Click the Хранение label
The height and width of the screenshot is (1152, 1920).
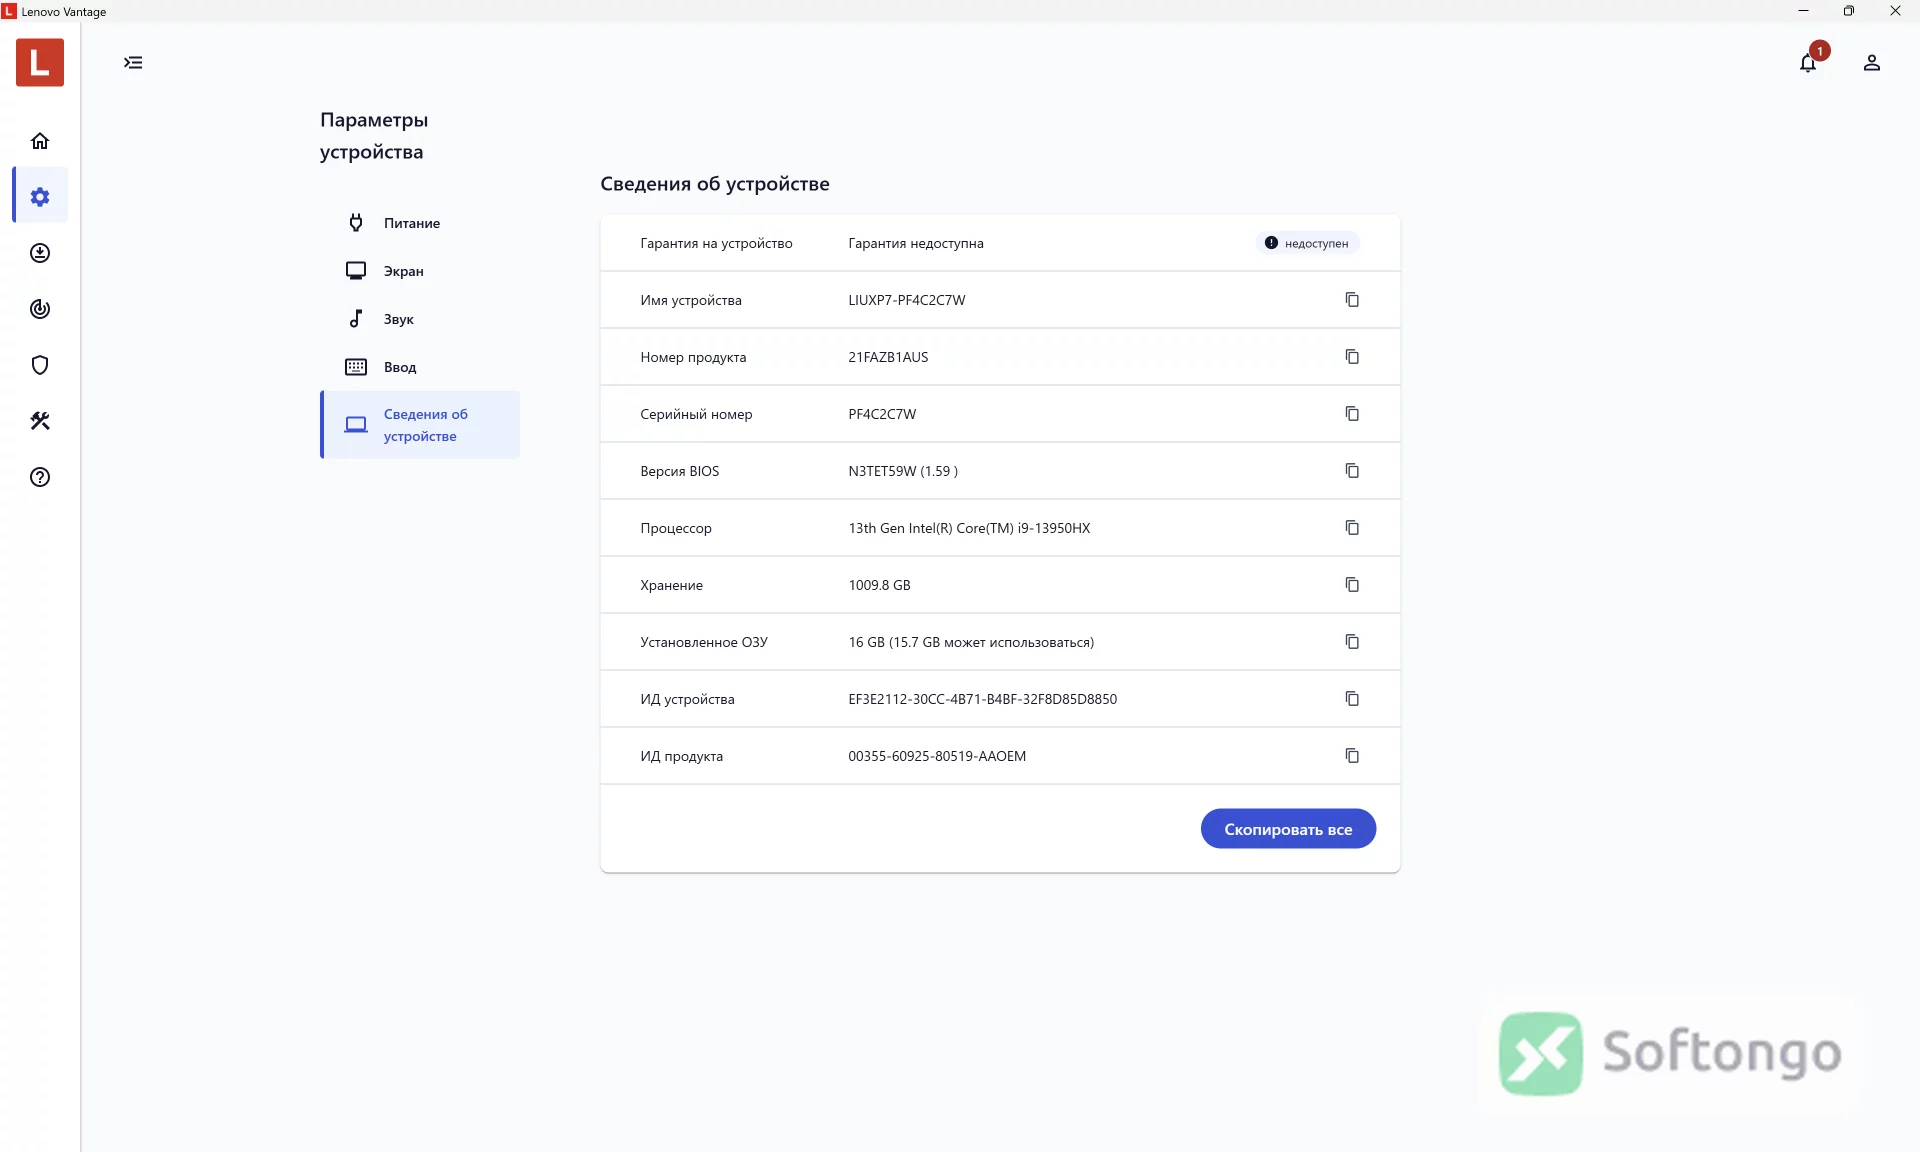click(672, 585)
